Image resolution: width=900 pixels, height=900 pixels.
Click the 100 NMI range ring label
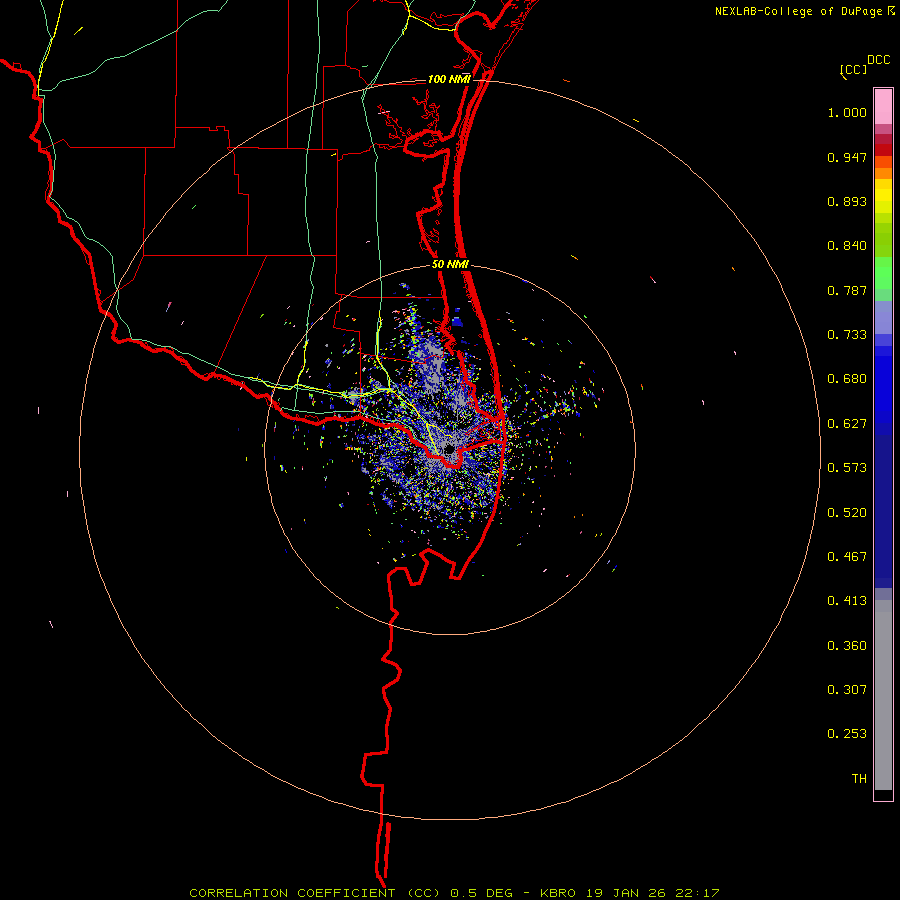[x=449, y=79]
